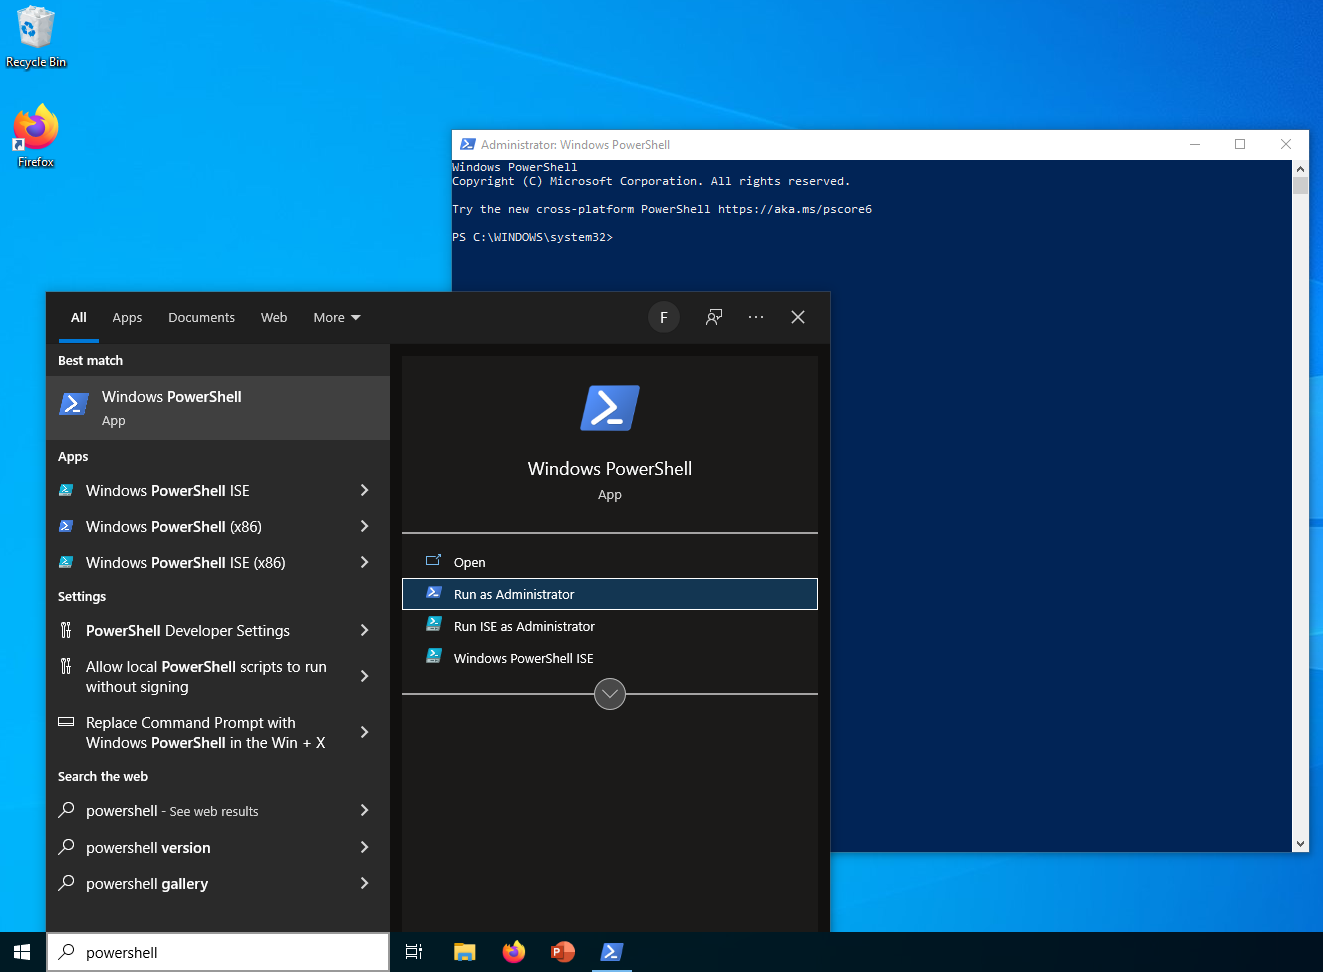This screenshot has height=972, width=1323.
Task: Switch to the Apps search tab
Action: click(127, 317)
